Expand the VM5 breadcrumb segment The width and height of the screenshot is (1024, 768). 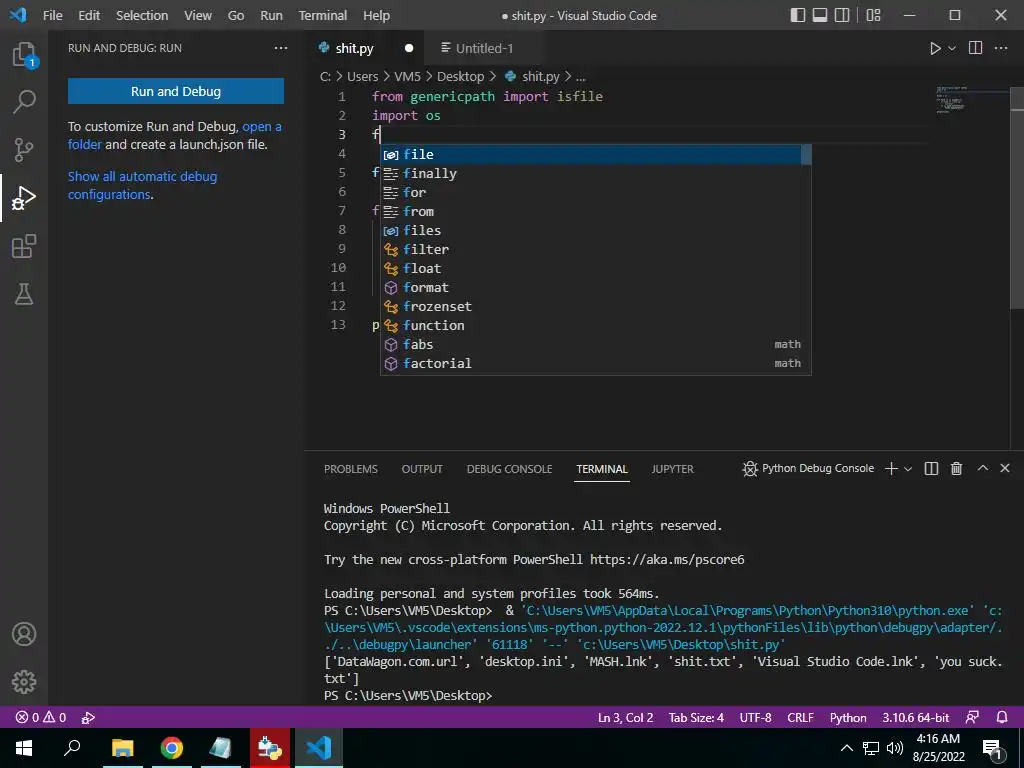point(408,76)
